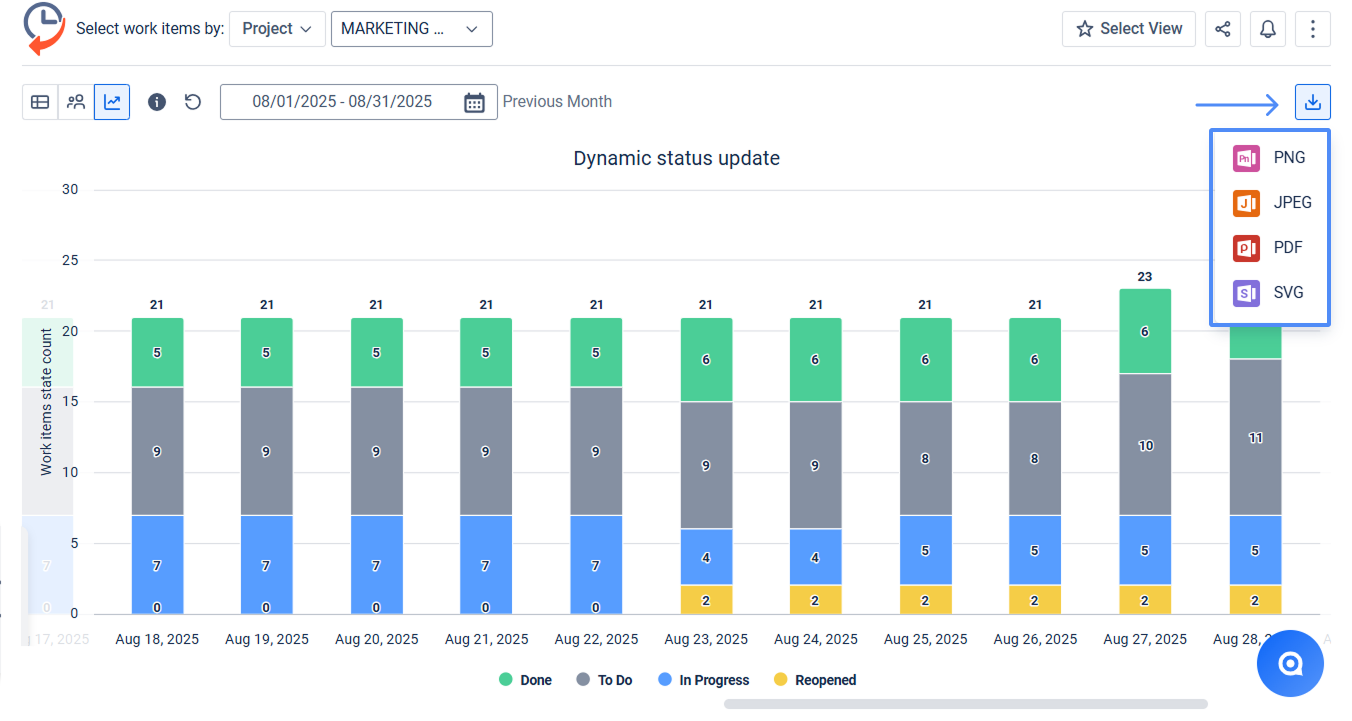
Task: Switch to users view mode
Action: point(76,102)
